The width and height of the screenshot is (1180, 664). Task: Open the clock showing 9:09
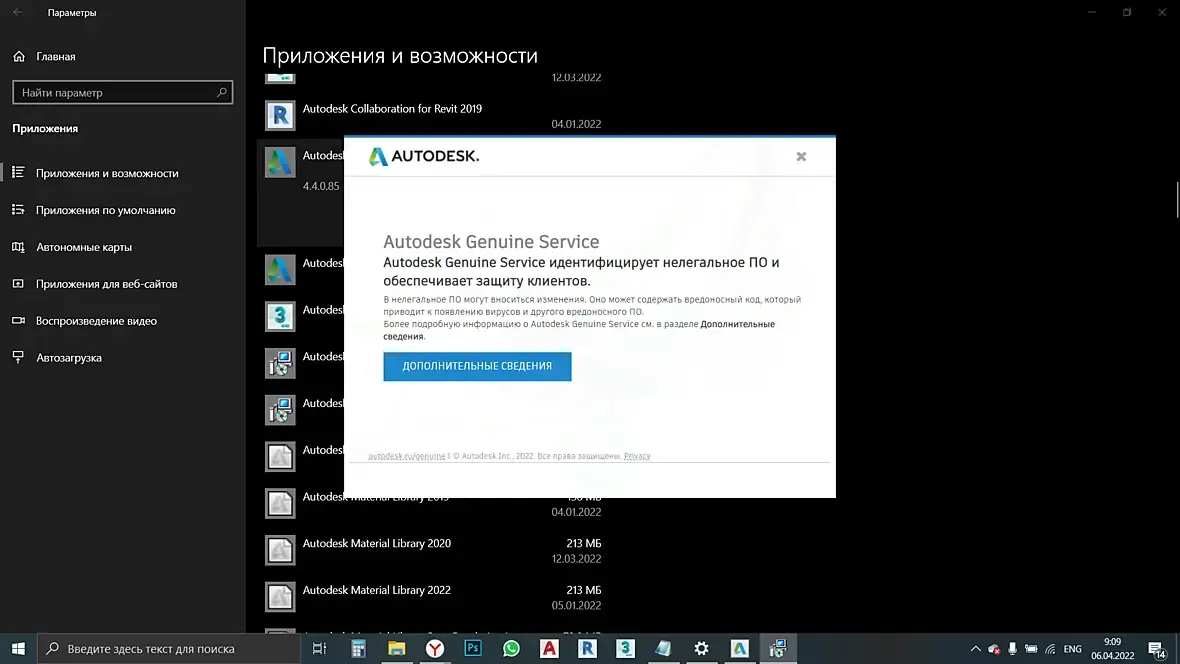pyautogui.click(x=1112, y=648)
